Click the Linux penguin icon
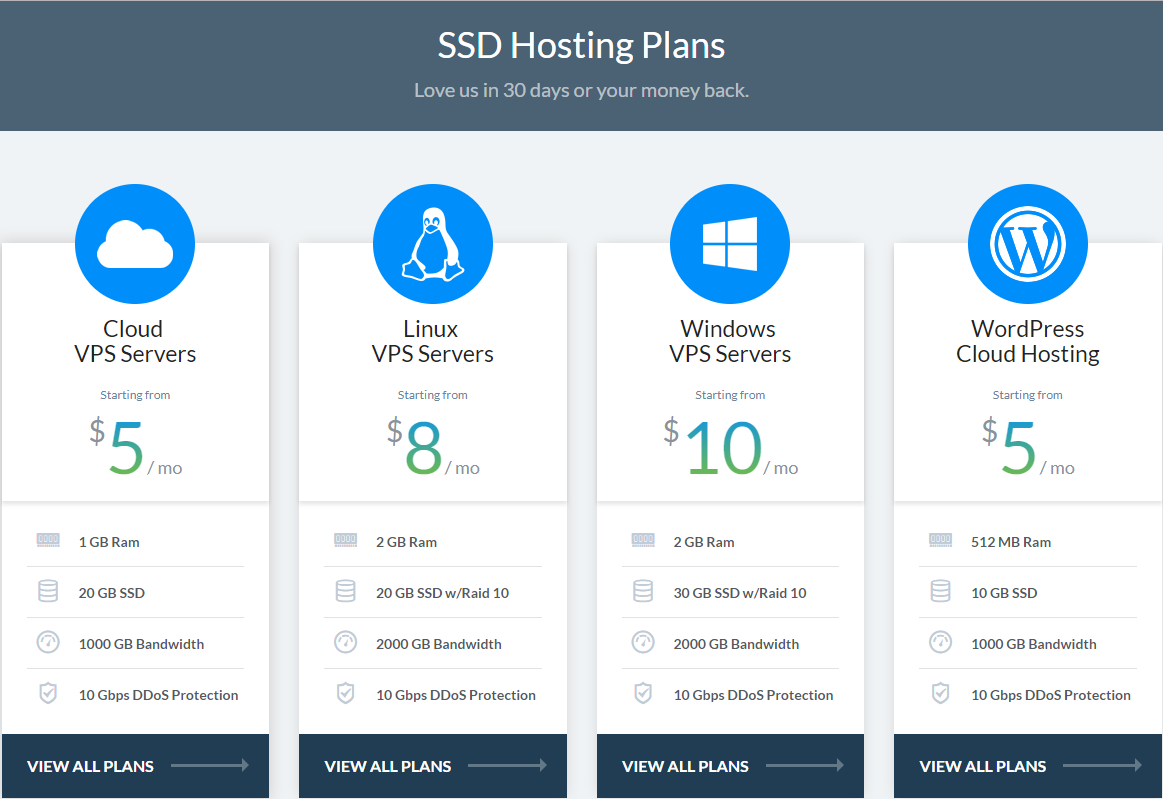 coord(432,244)
